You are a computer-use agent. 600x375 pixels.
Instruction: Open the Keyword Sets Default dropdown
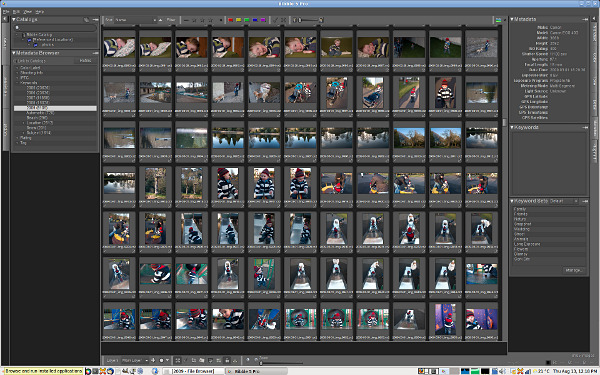(x=564, y=201)
